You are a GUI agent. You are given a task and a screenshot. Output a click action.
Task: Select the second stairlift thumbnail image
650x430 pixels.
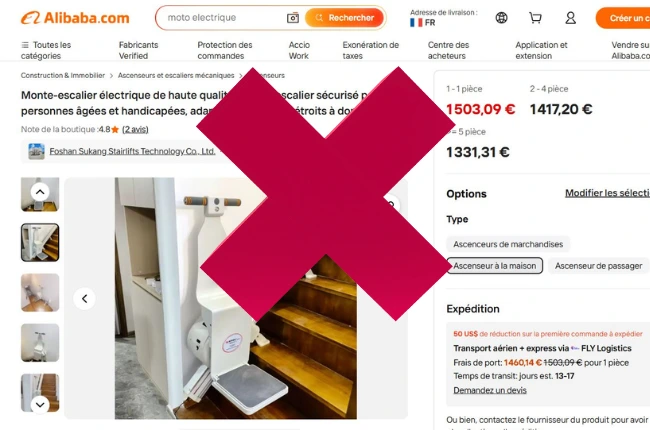point(40,243)
